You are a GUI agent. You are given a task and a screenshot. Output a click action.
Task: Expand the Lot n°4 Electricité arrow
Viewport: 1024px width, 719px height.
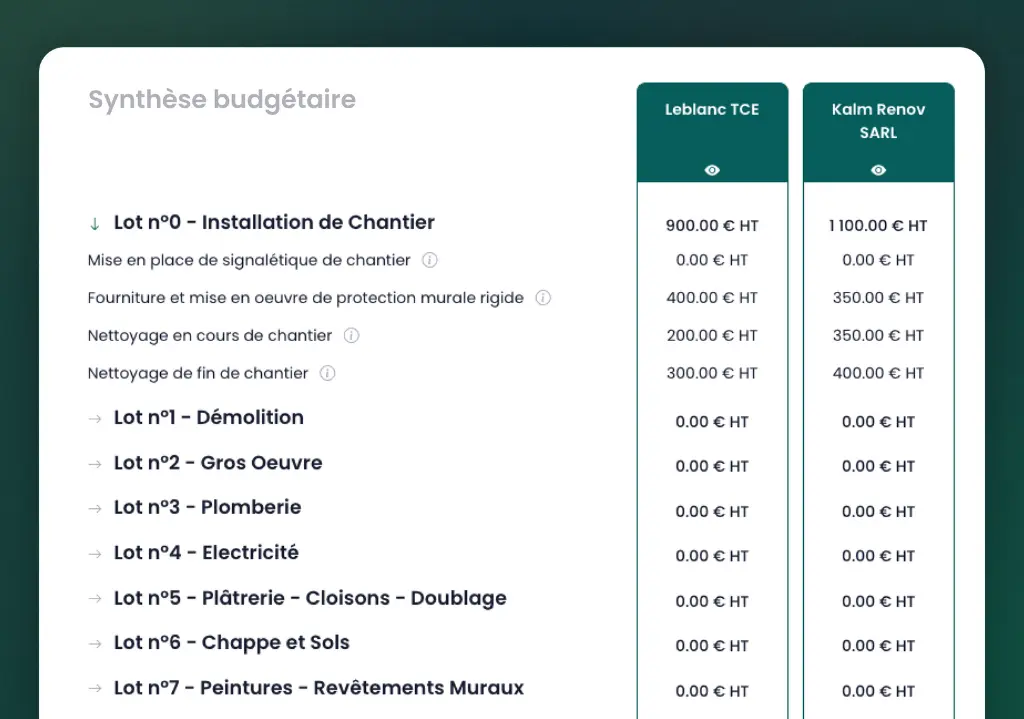click(x=95, y=554)
